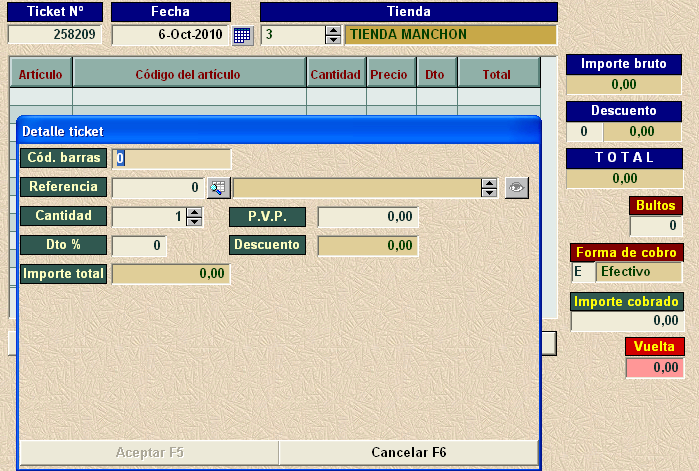
Task: Click the Detalle ticket title bar
Action: pyautogui.click(x=279, y=131)
